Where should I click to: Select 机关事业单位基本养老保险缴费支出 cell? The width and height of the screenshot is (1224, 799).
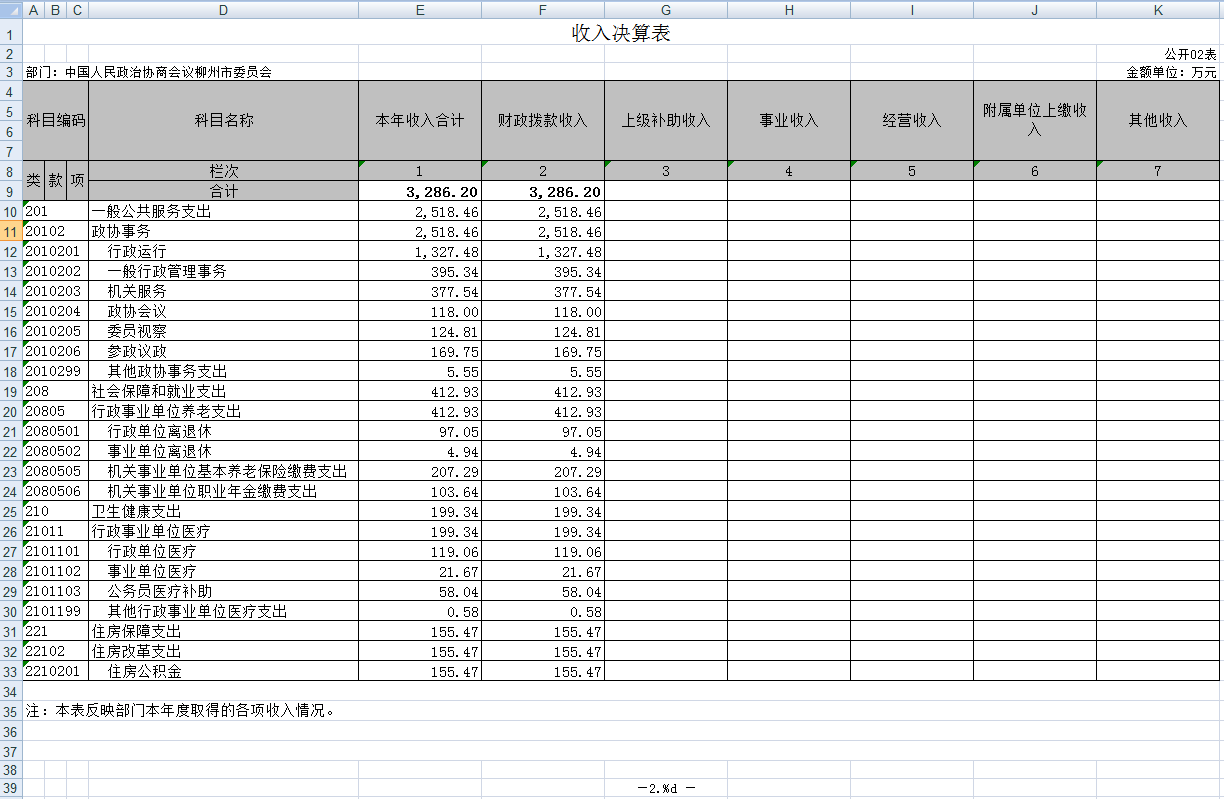224,471
